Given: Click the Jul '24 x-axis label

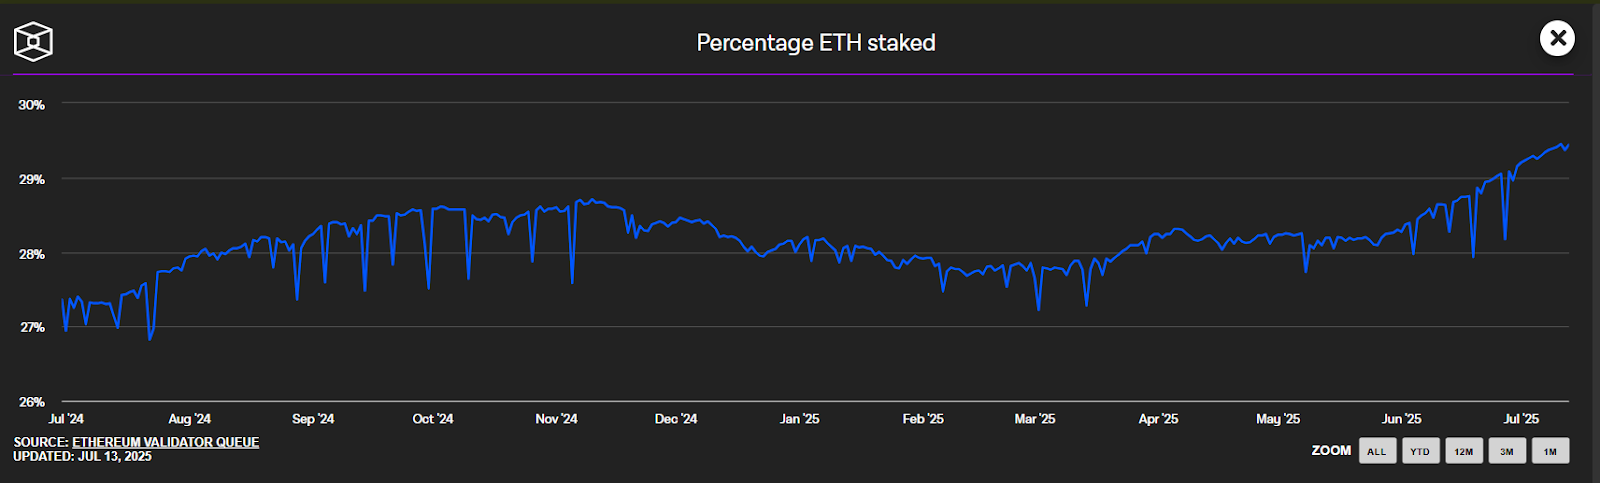Looking at the screenshot, I should pyautogui.click(x=66, y=419).
